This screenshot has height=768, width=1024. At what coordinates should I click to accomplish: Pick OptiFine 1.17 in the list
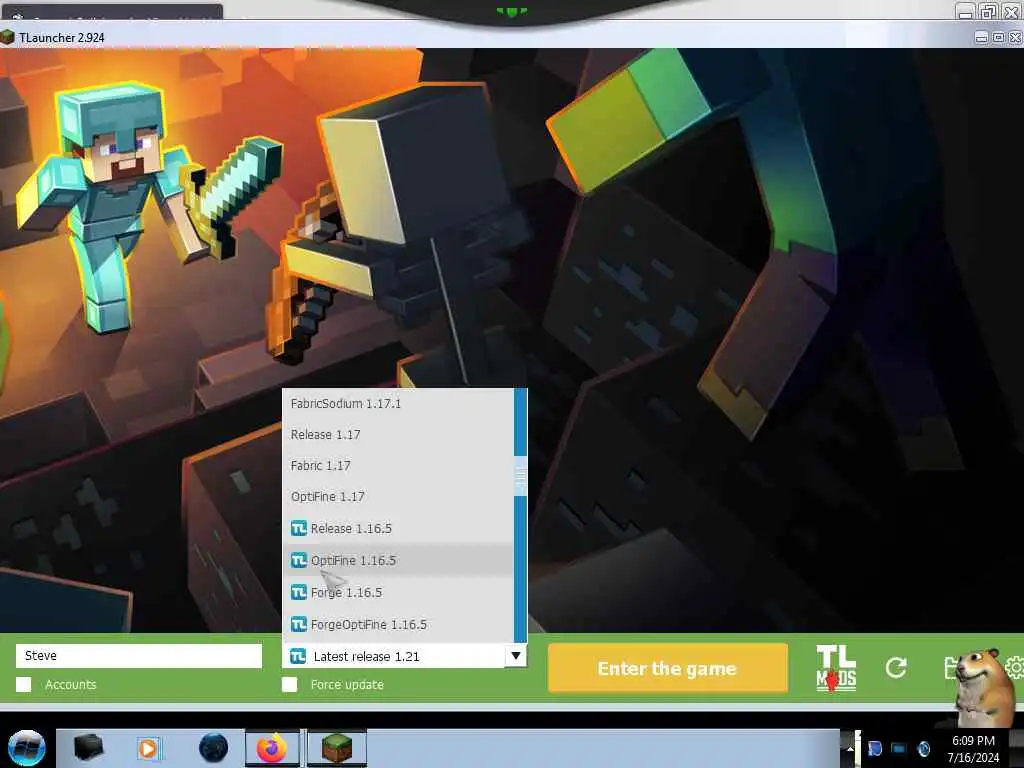click(x=398, y=496)
